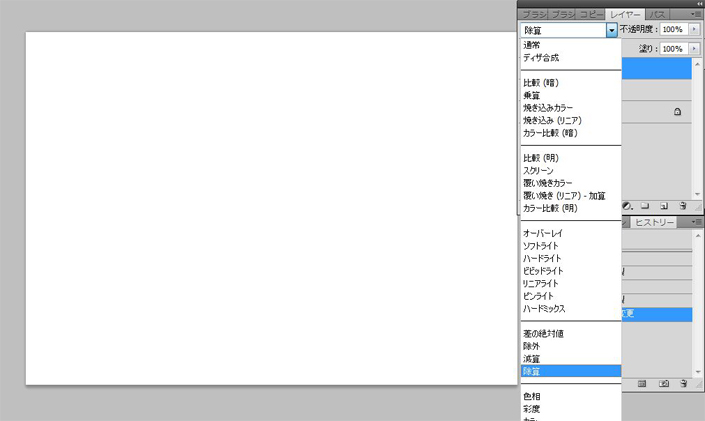Select the highlighted top layer row
This screenshot has width=705, height=421.
pyautogui.click(x=657, y=69)
